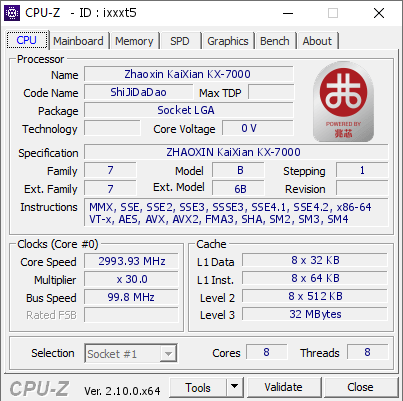Open the SPD tab

click(180, 41)
